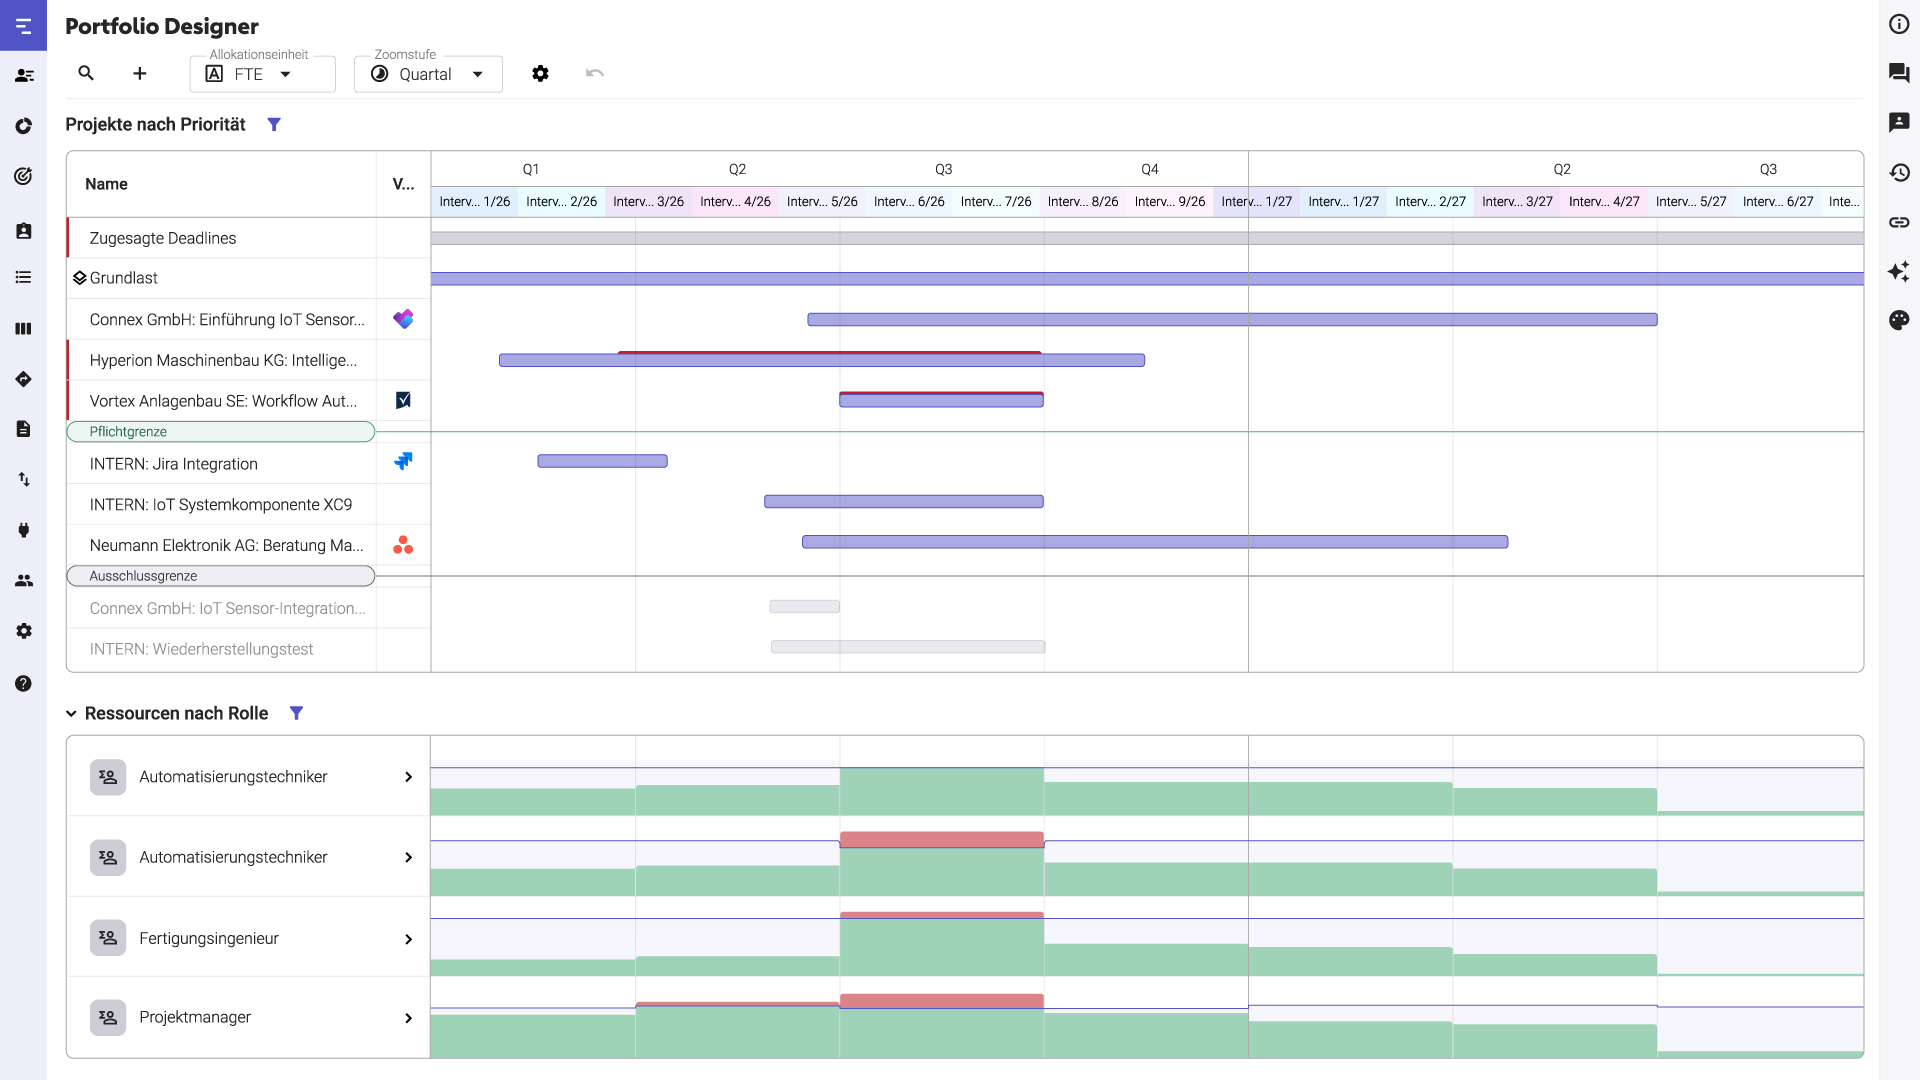Open the history clock icon
The height and width of the screenshot is (1080, 1920).
pos(1899,173)
